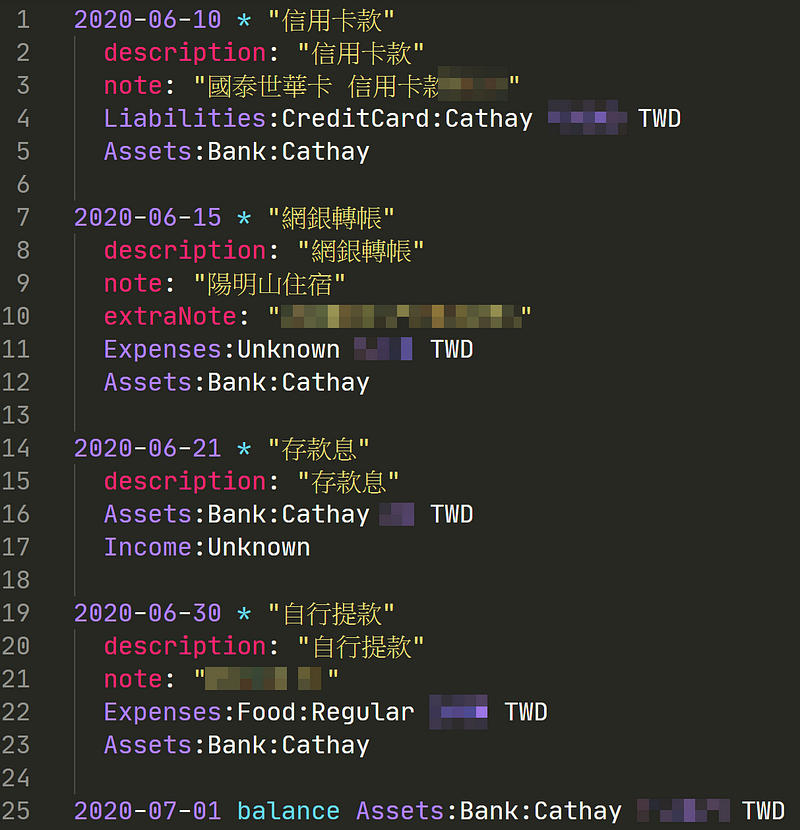Image resolution: width=800 pixels, height=830 pixels.
Task: Place cursor on the 2020-07-01 date
Action: [x=147, y=811]
